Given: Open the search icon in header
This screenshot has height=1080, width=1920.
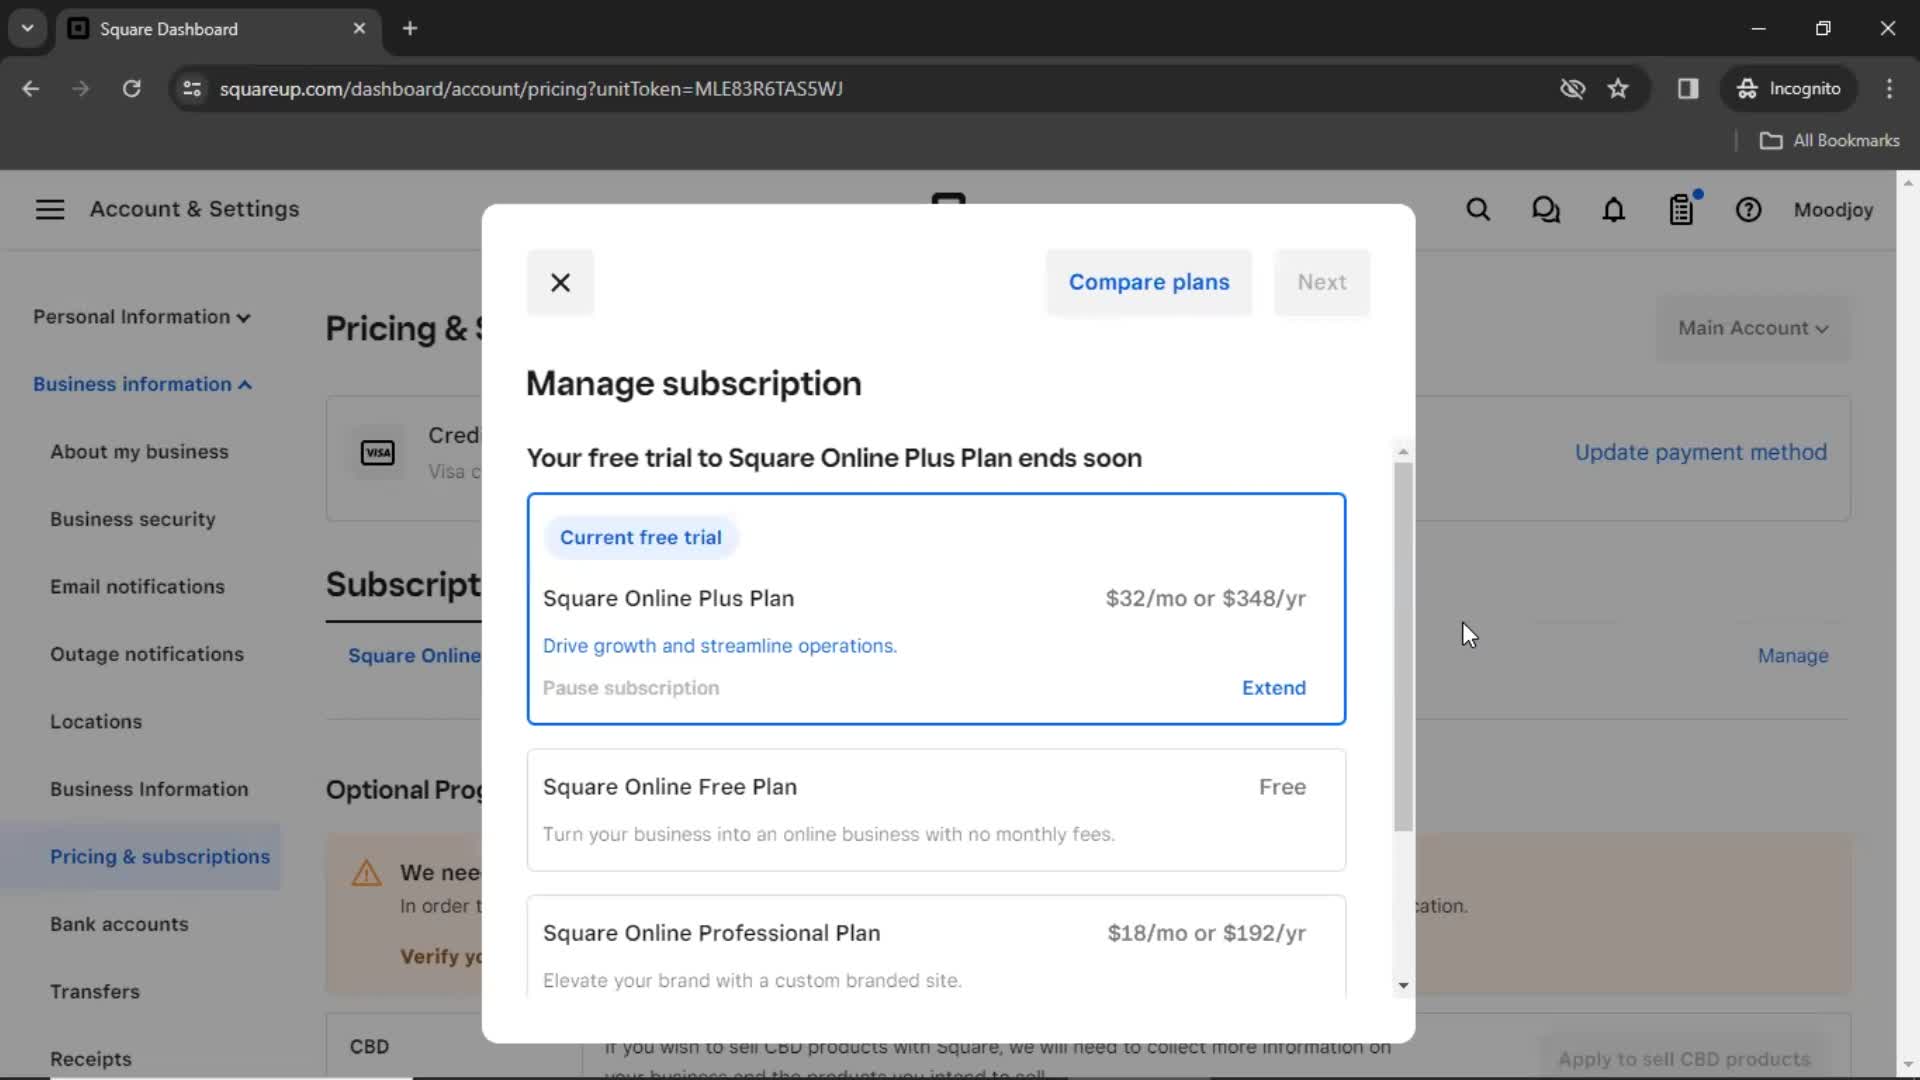Looking at the screenshot, I should click(x=1478, y=210).
